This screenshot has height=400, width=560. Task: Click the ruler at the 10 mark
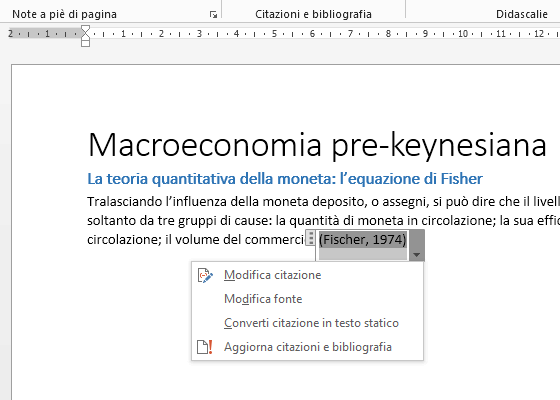coord(463,34)
